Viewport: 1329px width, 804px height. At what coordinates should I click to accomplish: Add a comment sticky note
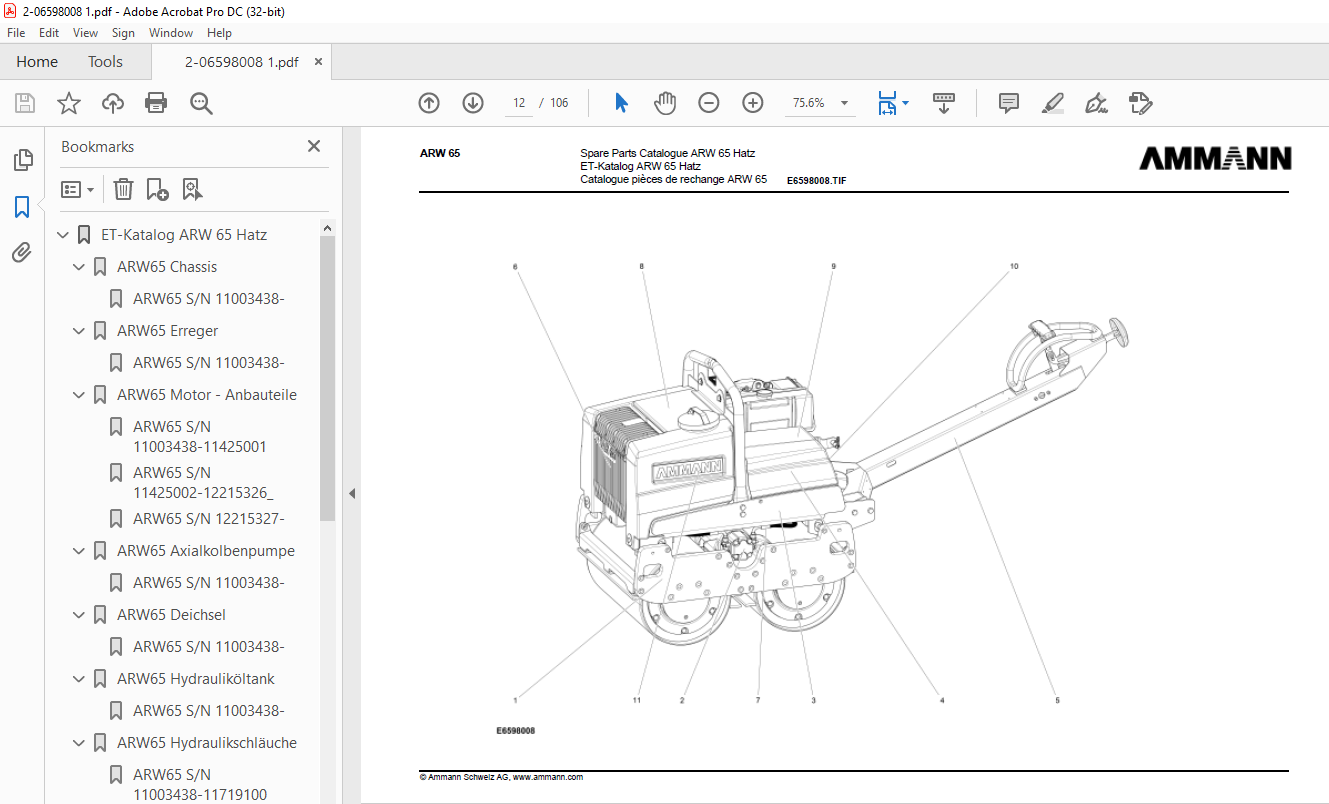1009,103
